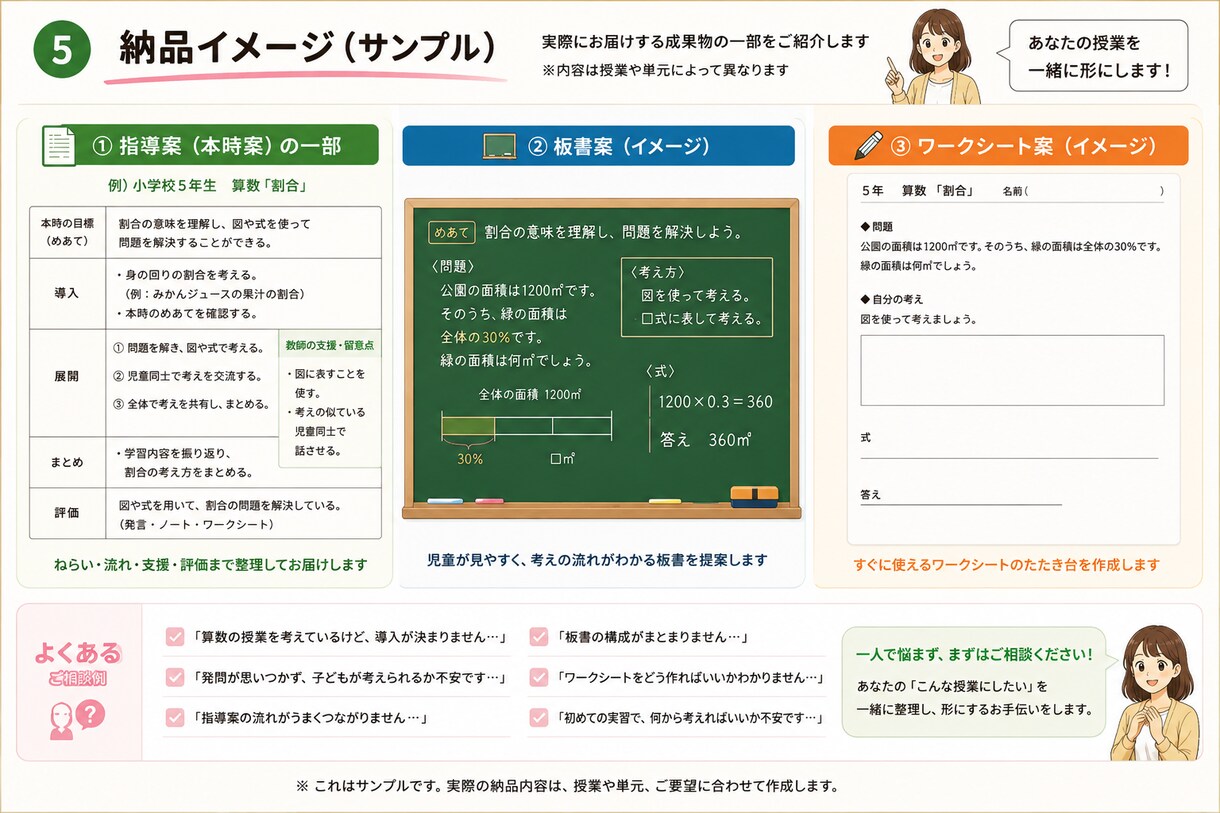Toggle checkbox for 算数の授業を考えているけど、導入が決まりません
The image size is (1220, 813).
coord(175,637)
